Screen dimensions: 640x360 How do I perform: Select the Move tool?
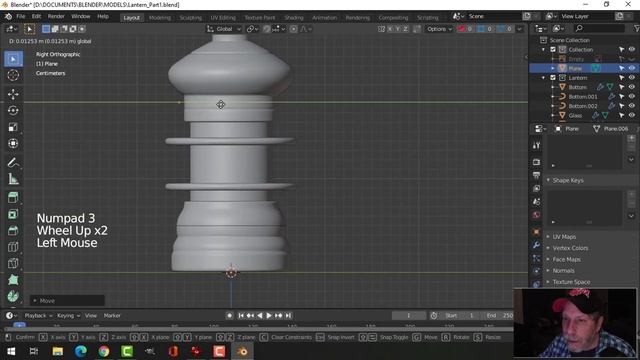[13, 94]
